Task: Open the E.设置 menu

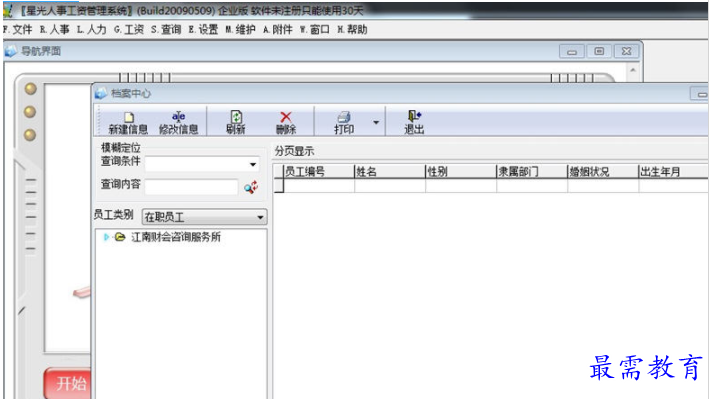Action: tap(203, 29)
